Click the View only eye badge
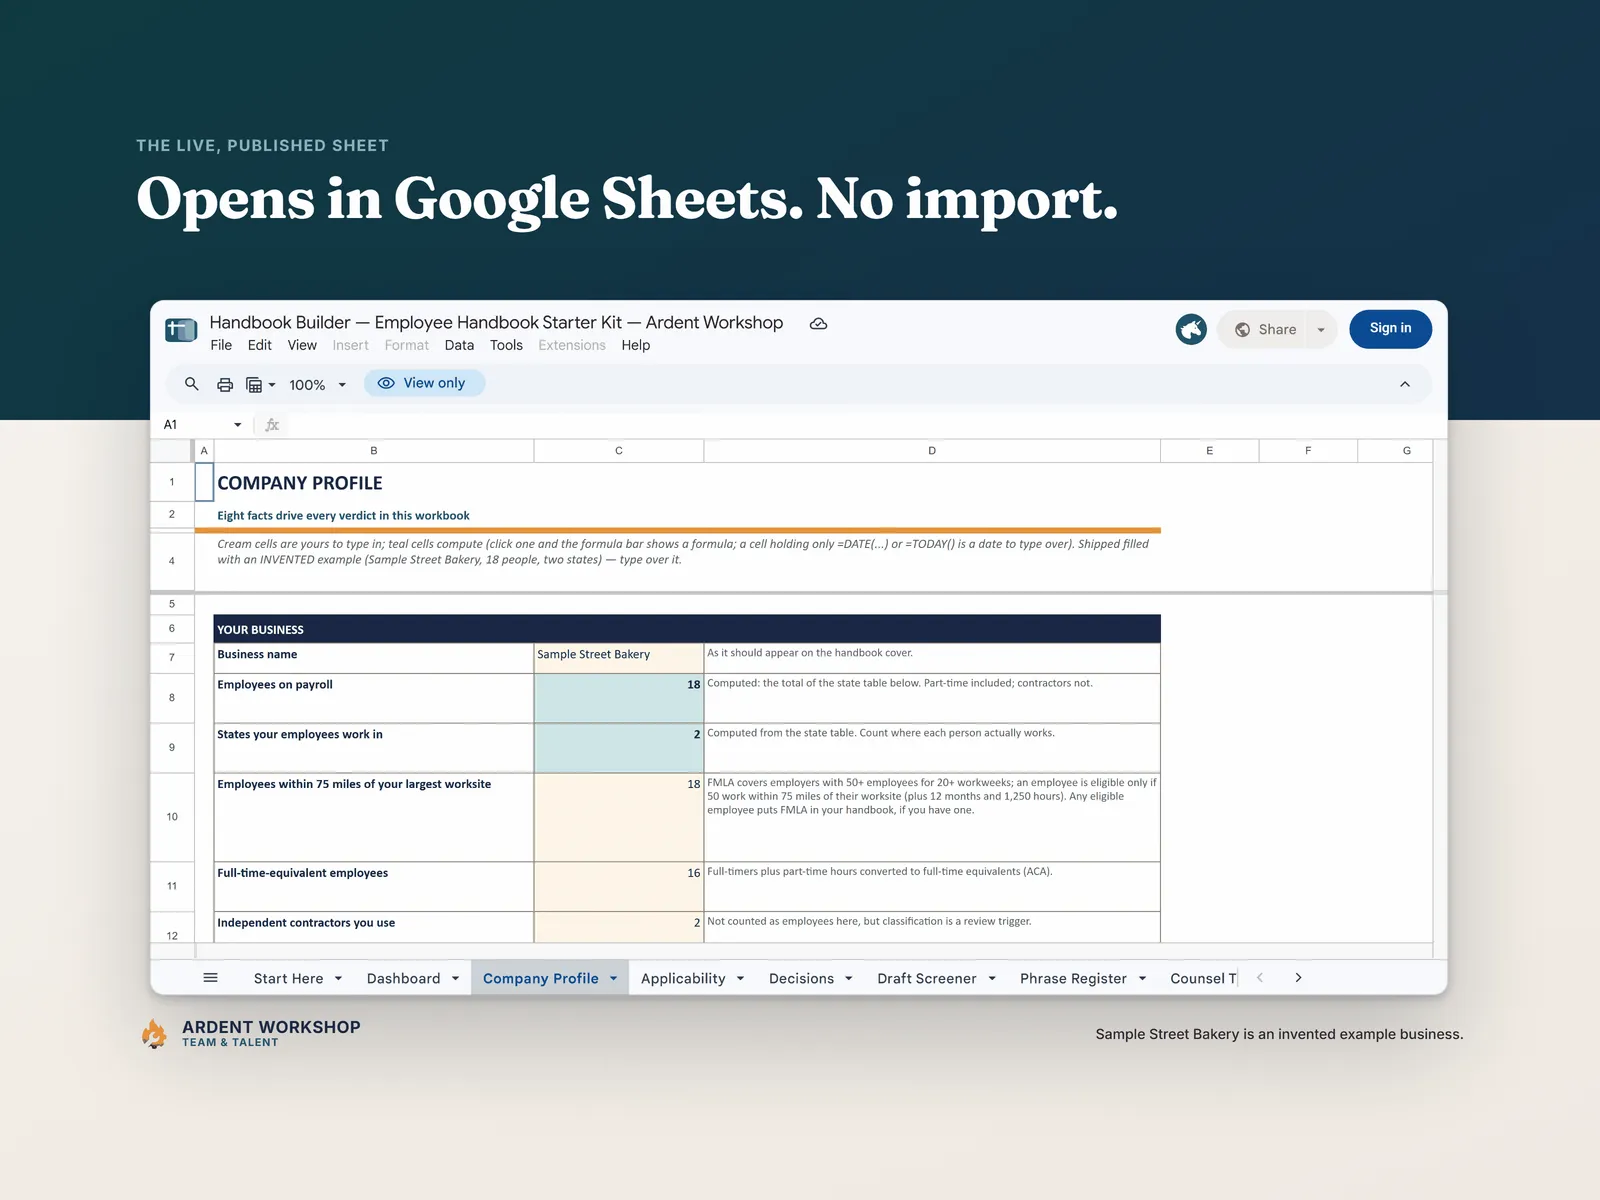This screenshot has height=1200, width=1600. click(x=424, y=383)
